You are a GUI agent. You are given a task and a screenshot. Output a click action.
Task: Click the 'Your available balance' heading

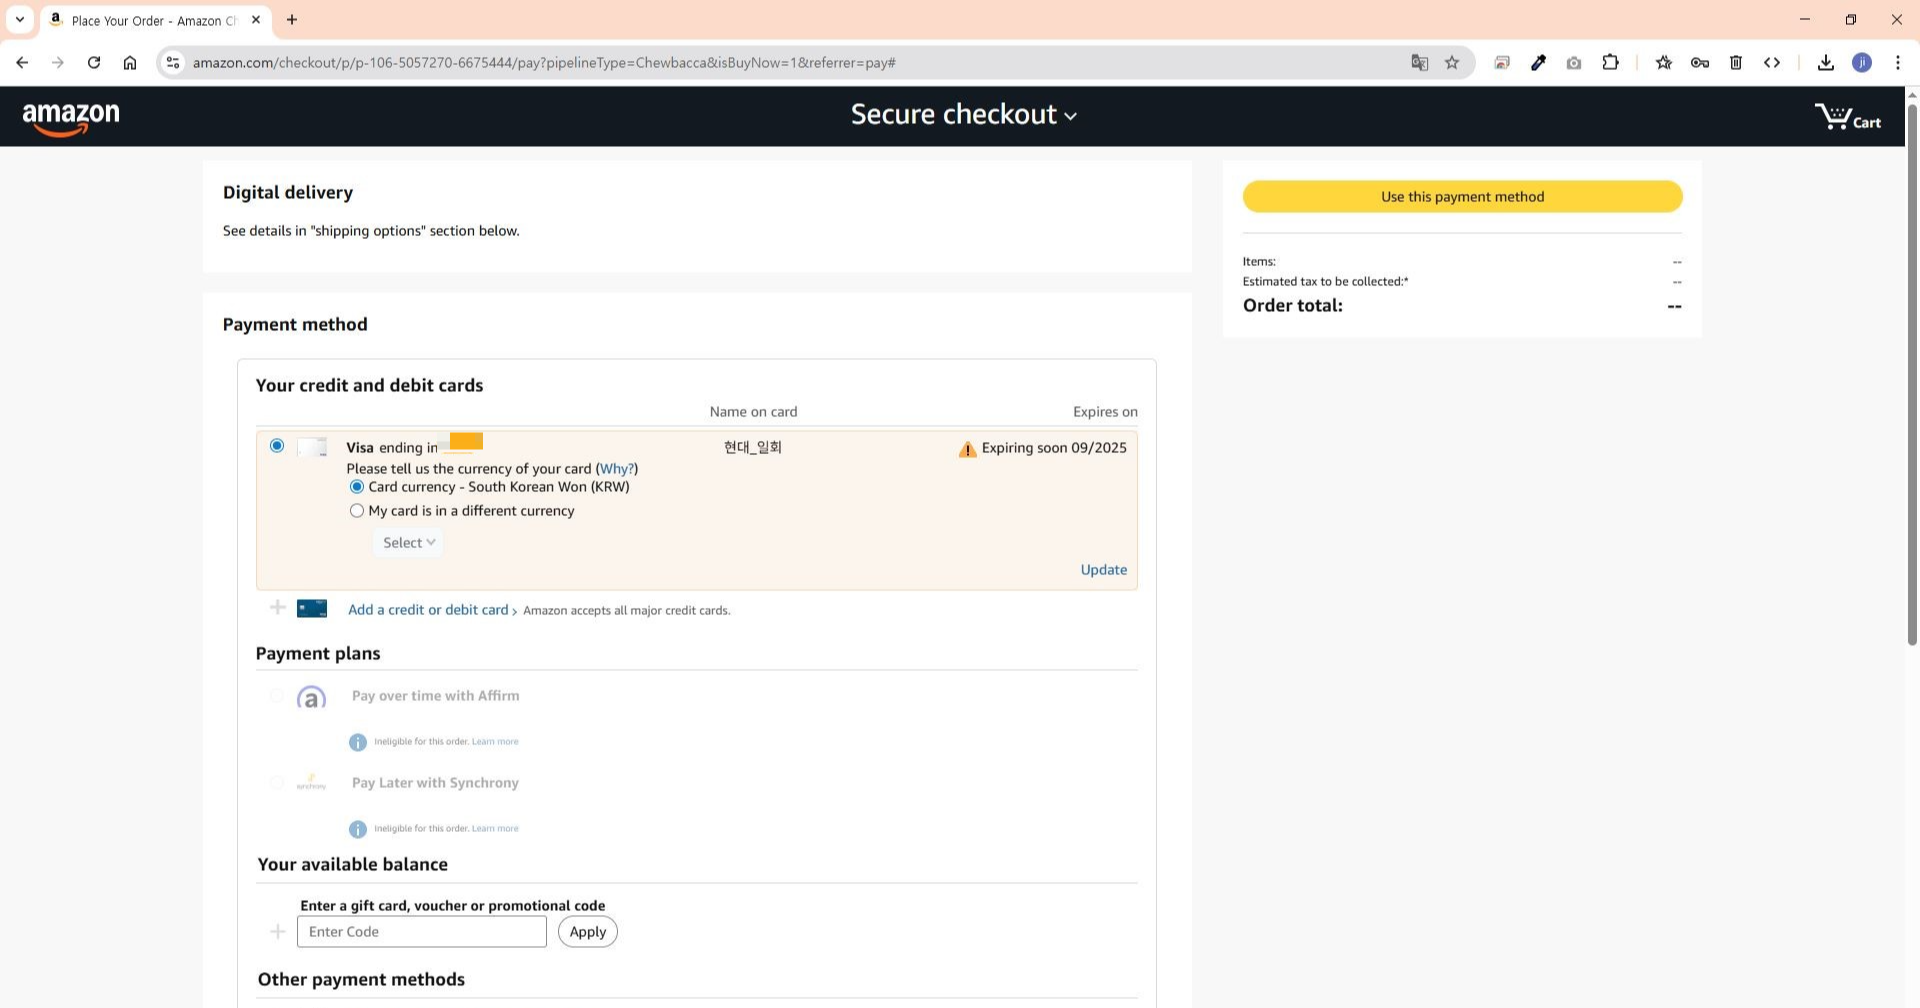352,865
